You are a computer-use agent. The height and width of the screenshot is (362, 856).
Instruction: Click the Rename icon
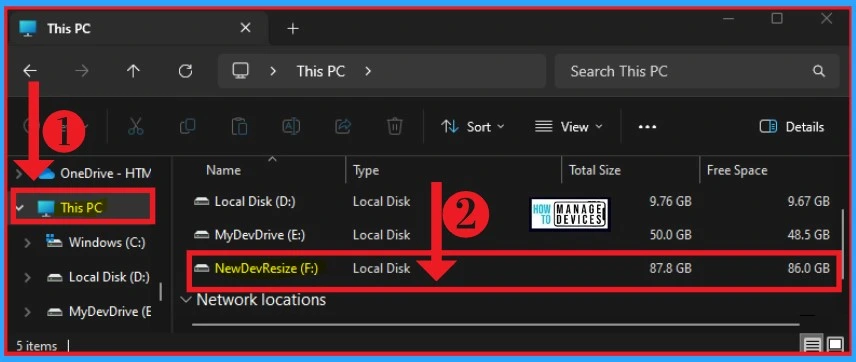[x=291, y=127]
